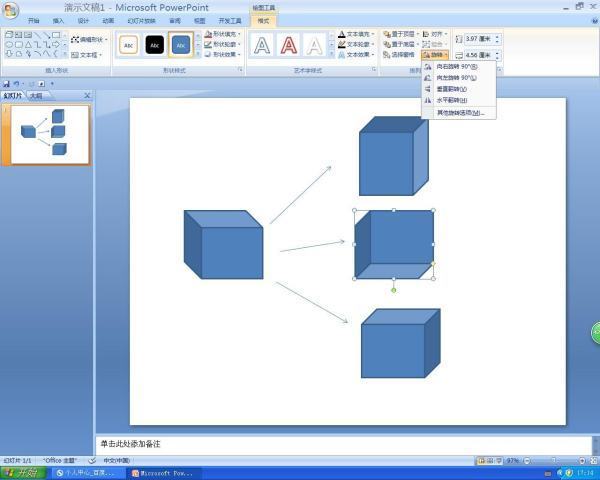Image resolution: width=600 pixels, height=480 pixels.
Task: Switch to Normal view in status bar
Action: click(x=481, y=460)
